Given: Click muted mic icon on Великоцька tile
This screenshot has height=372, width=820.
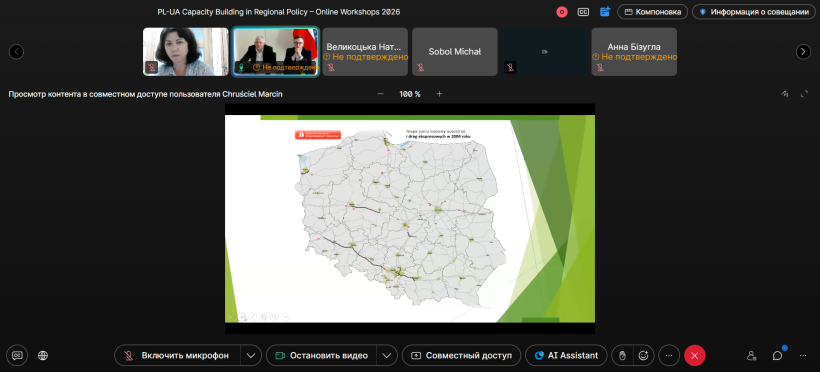Looking at the screenshot, I should tap(331, 67).
